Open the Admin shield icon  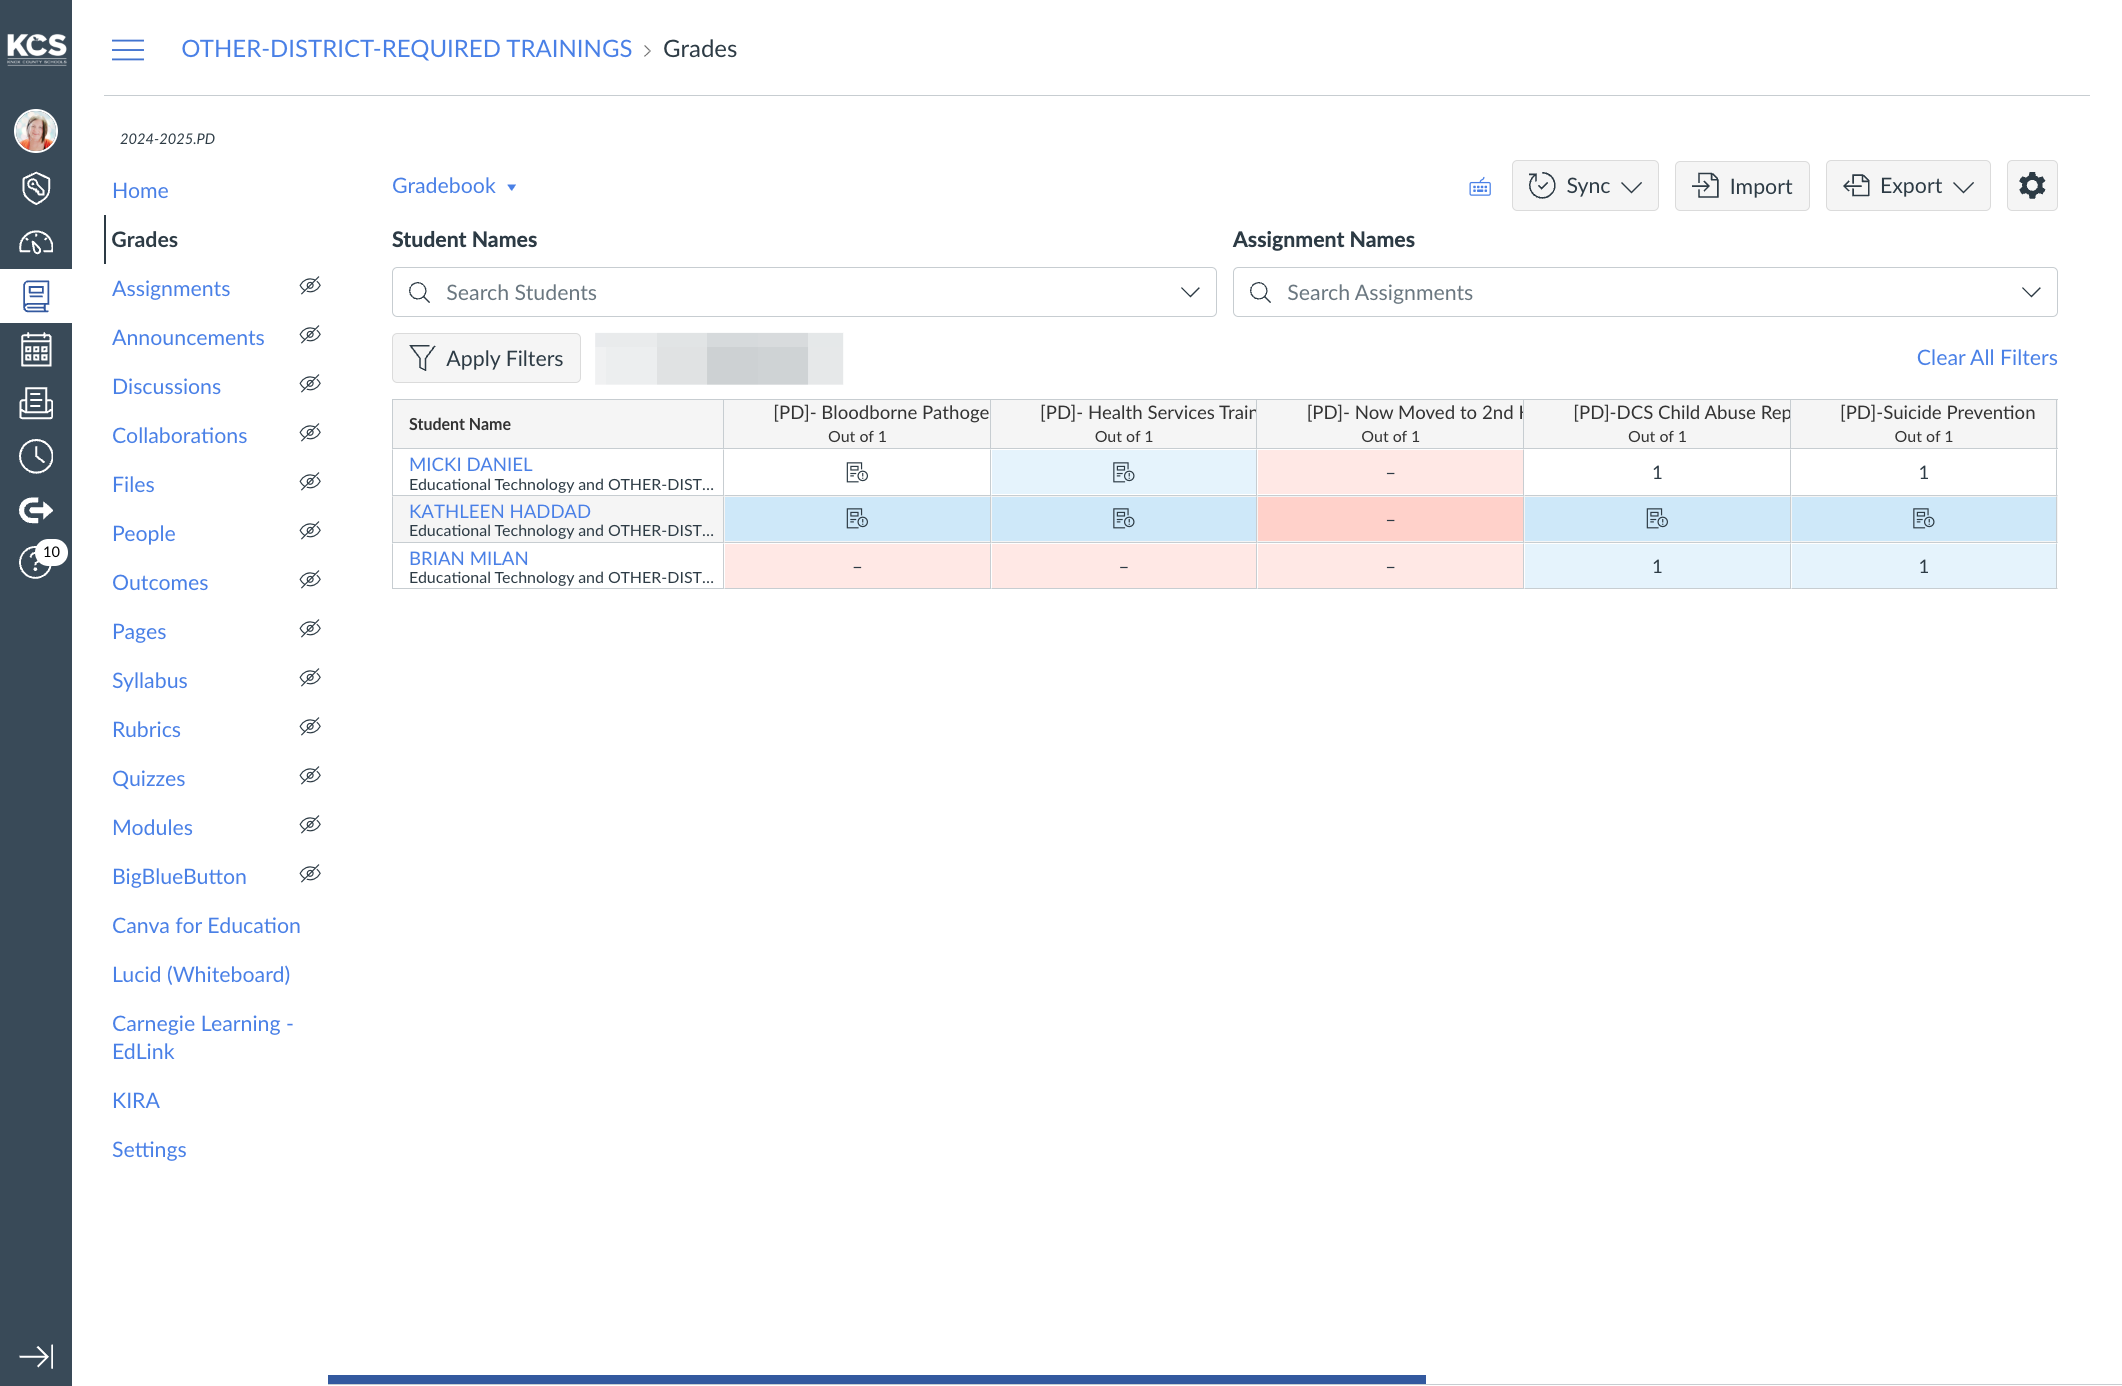tap(36, 187)
